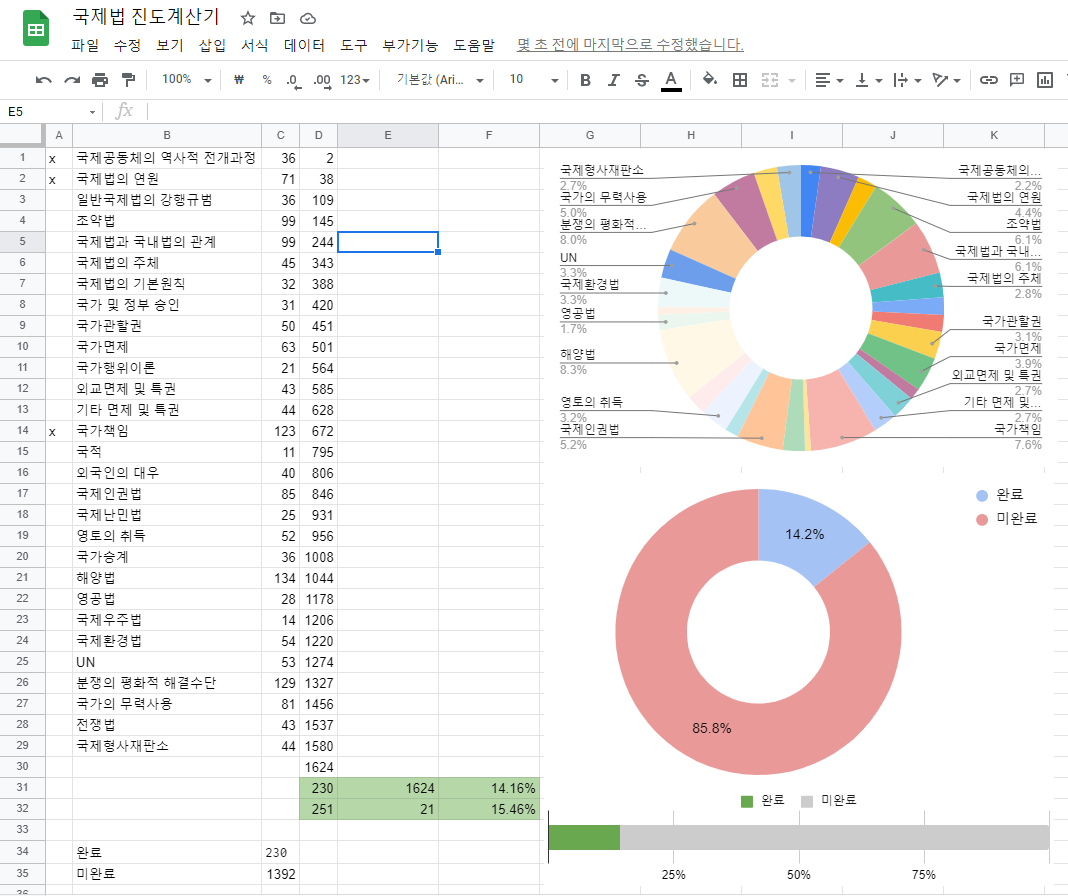Viewport: 1068px width, 896px height.
Task: Decrease decimal places
Action: (292, 80)
